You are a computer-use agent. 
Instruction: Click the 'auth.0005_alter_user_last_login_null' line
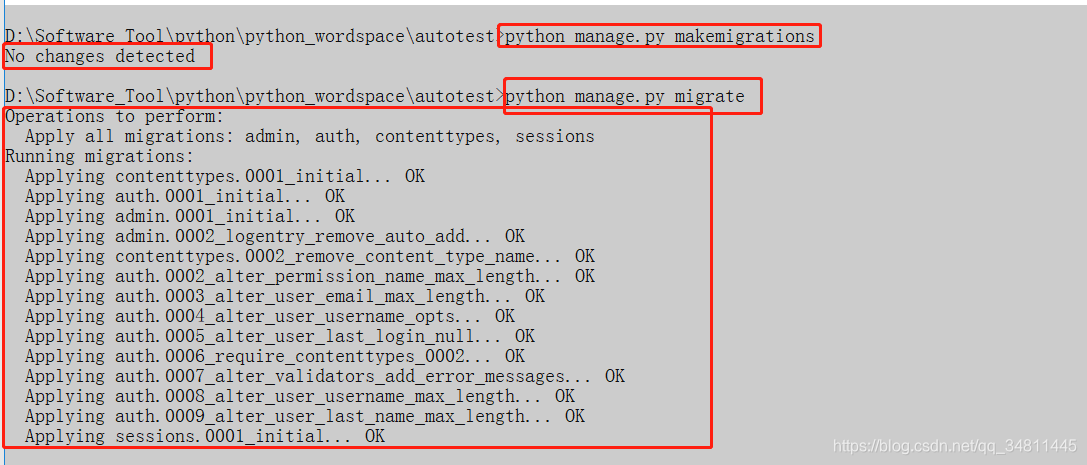point(280,337)
